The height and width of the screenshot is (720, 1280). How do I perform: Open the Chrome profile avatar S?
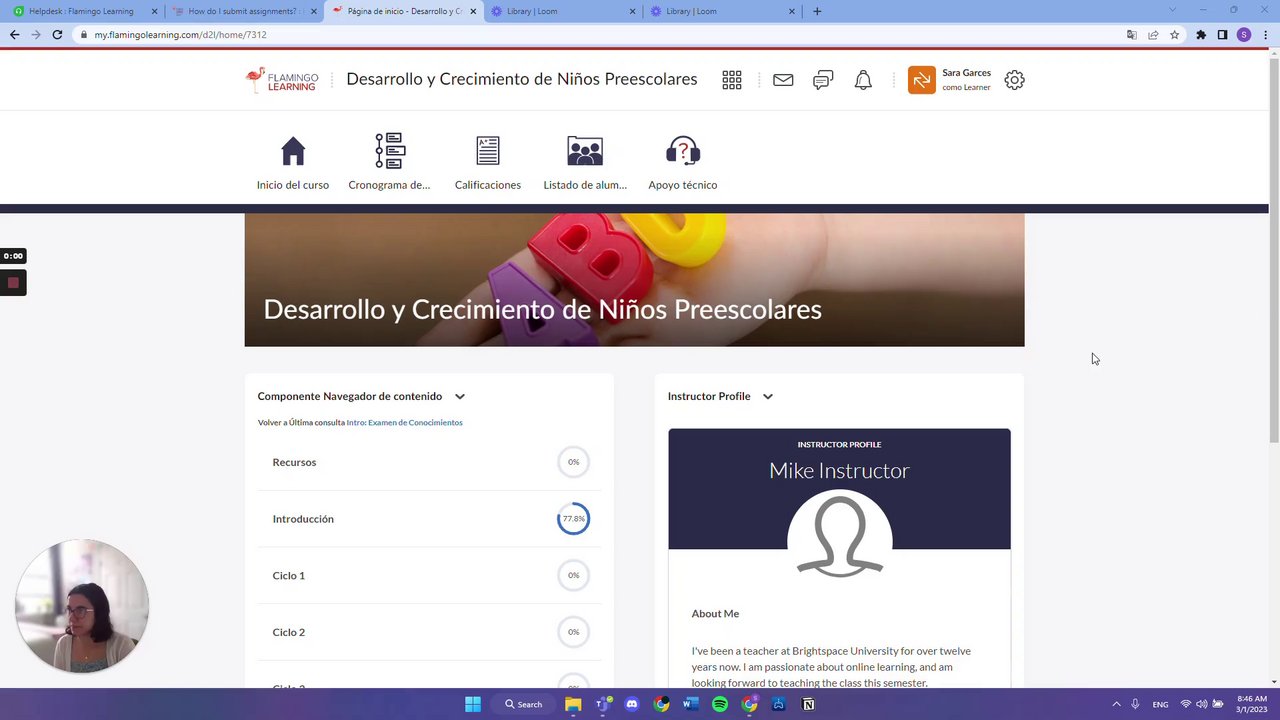pos(1244,35)
